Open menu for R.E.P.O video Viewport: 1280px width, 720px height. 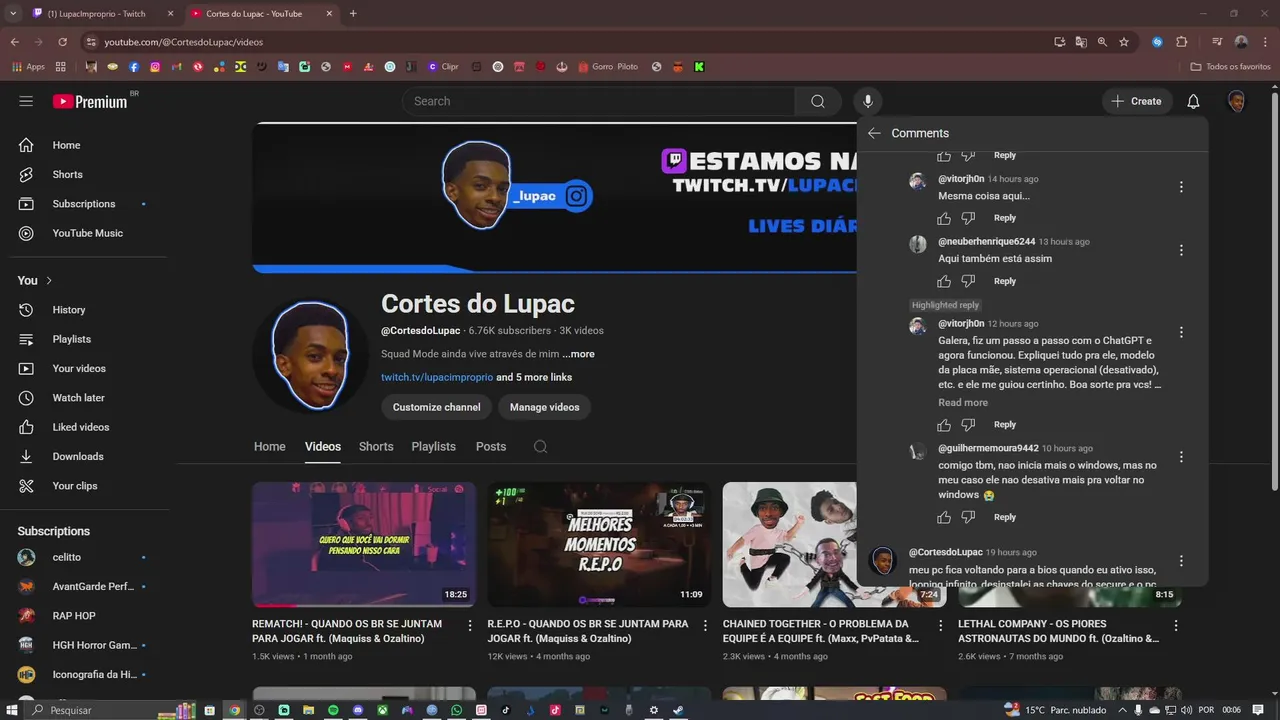click(705, 625)
